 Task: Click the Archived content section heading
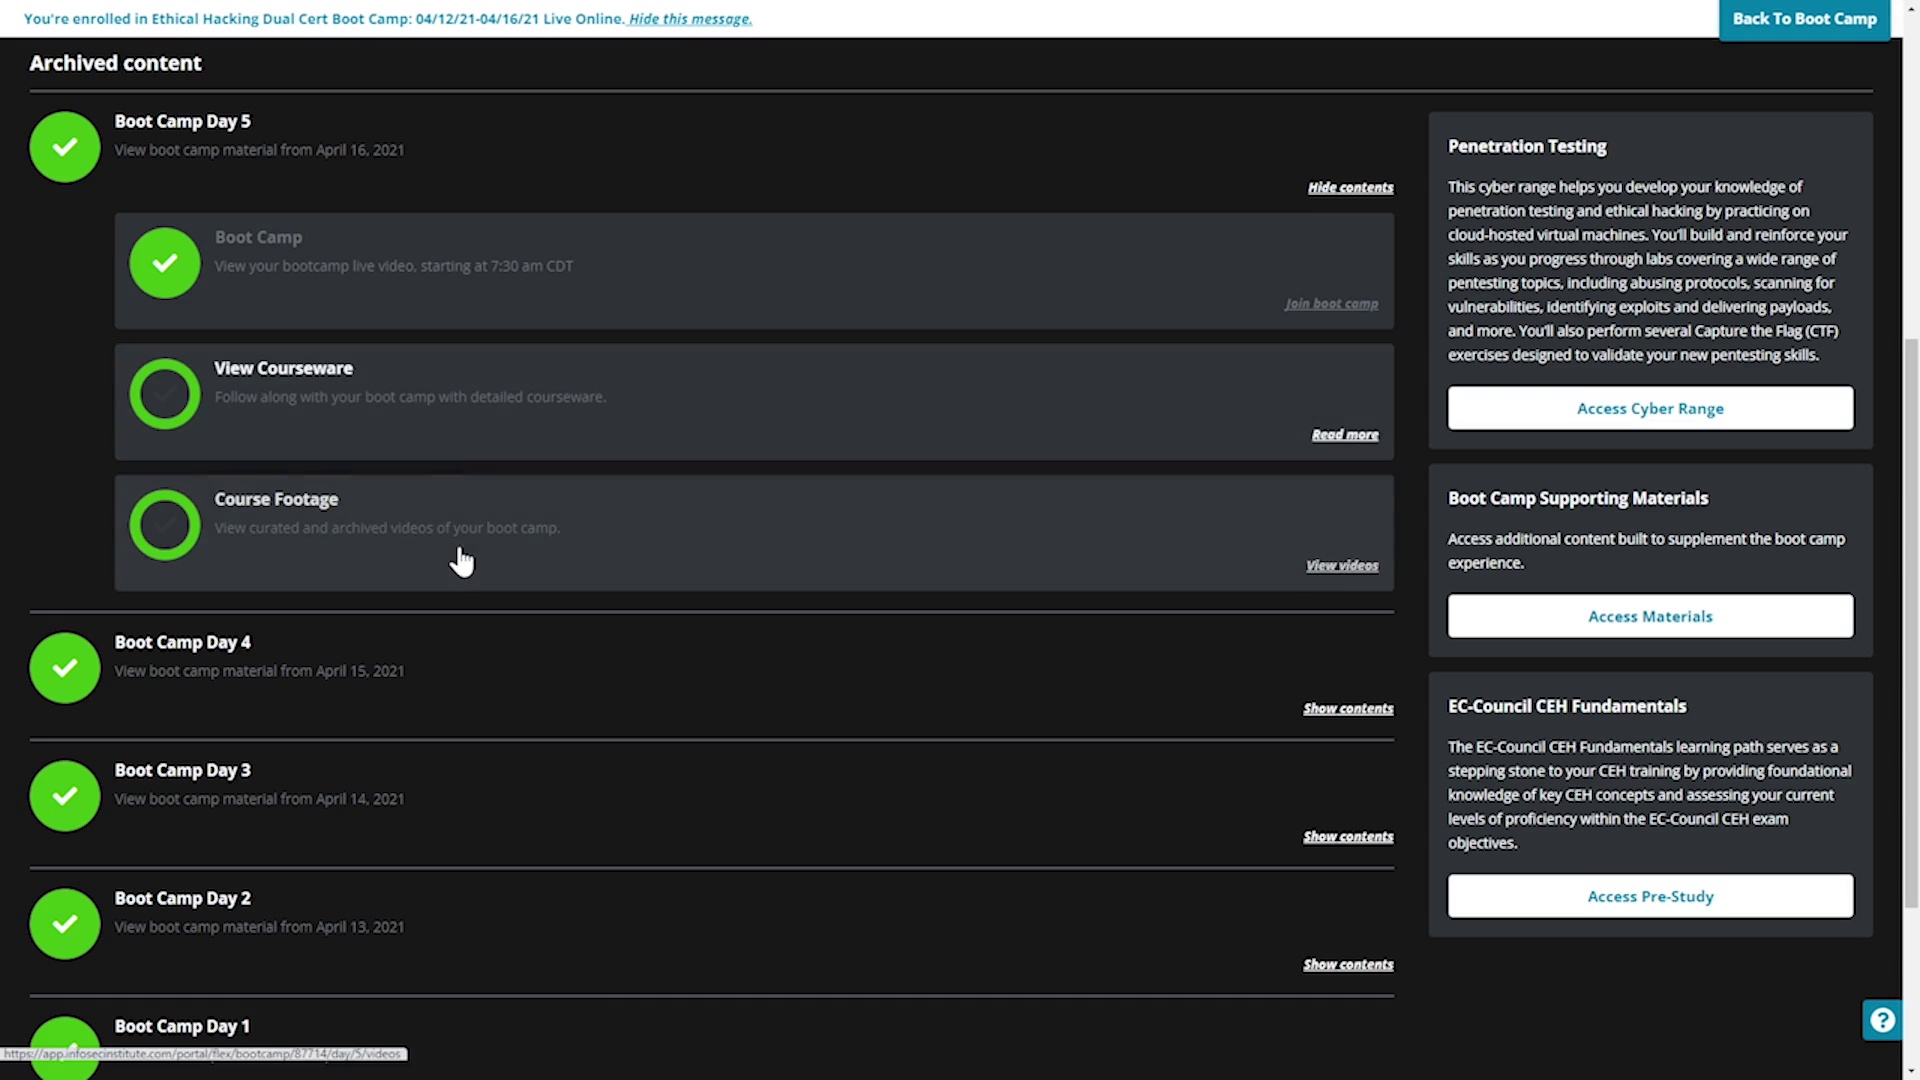115,63
